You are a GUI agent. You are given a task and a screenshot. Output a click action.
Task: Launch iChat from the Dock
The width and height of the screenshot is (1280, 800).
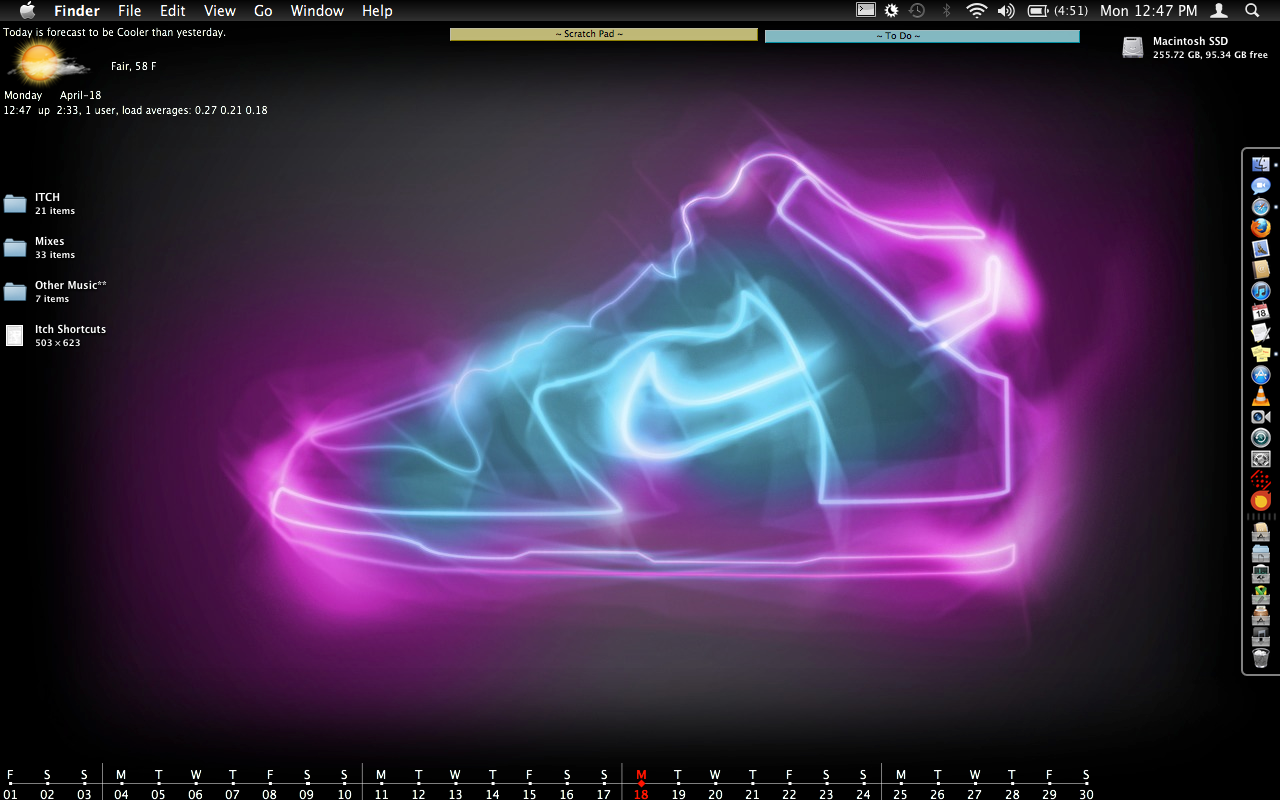click(1260, 185)
